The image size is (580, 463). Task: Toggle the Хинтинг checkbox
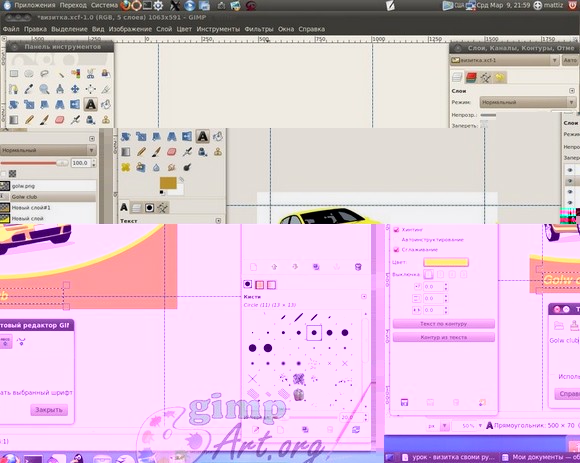coord(396,230)
